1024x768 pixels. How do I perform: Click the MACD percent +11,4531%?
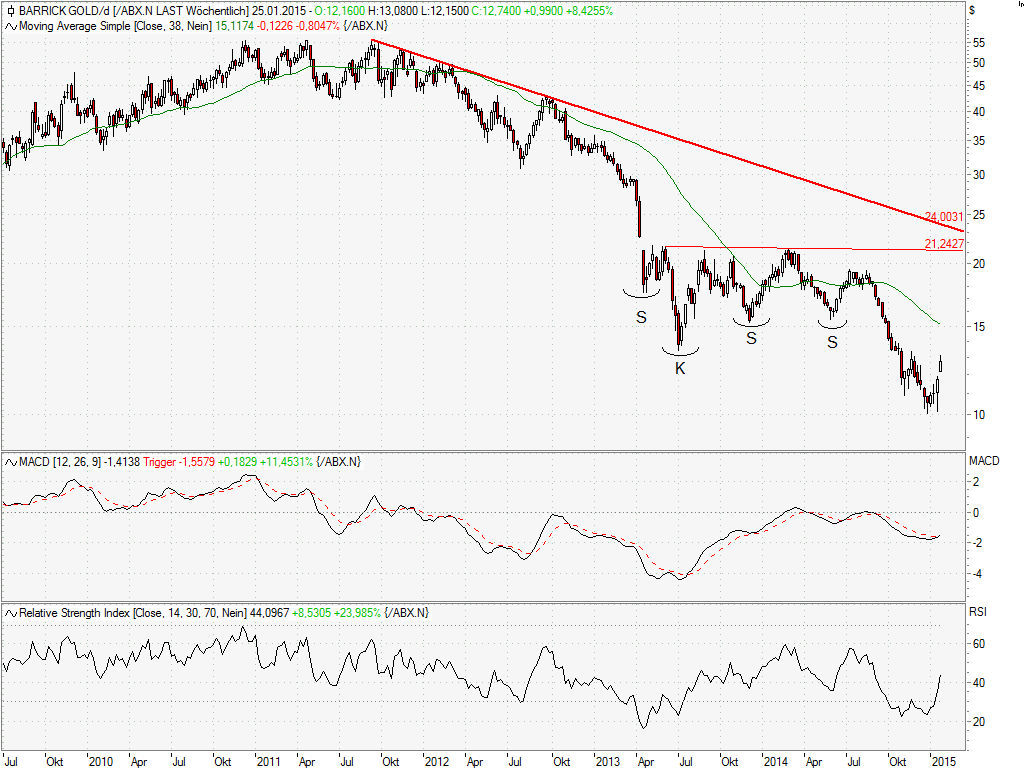coord(287,462)
